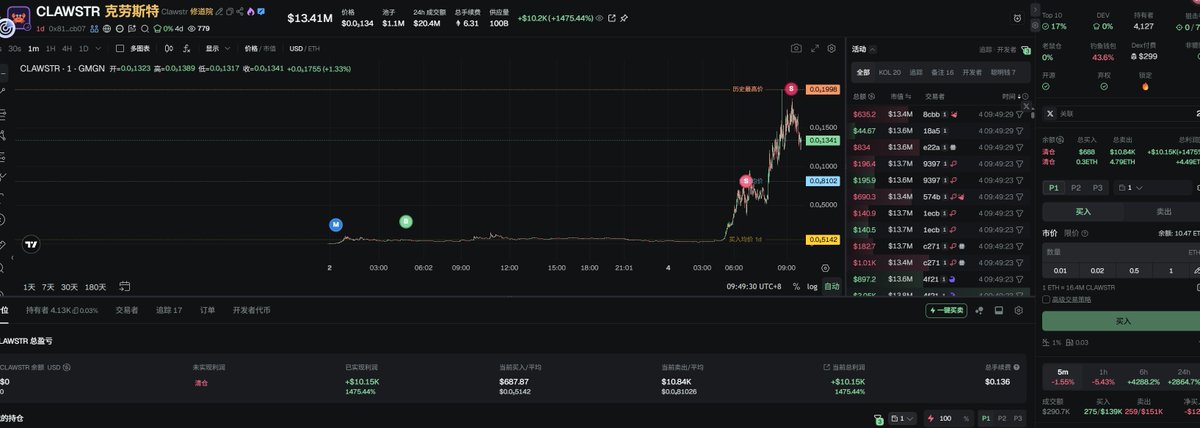Viewport: 1200px width, 428px height.
Task: Click the green 买入 buy button
Action: tap(1121, 321)
